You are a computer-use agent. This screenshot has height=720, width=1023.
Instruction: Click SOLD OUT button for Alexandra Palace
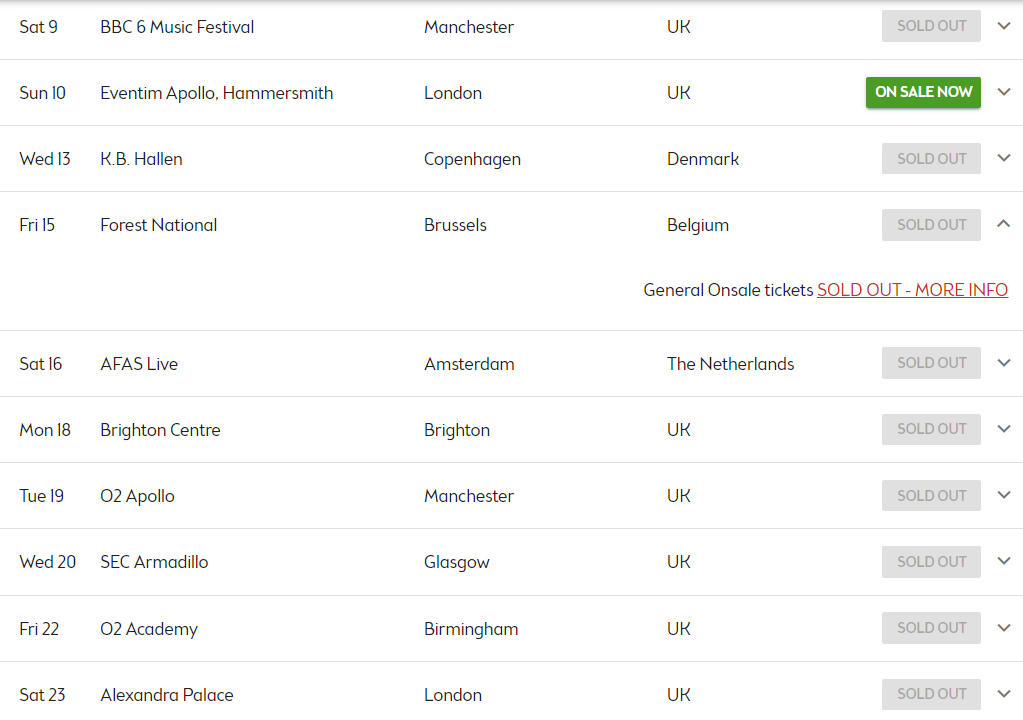pyautogui.click(x=931, y=694)
